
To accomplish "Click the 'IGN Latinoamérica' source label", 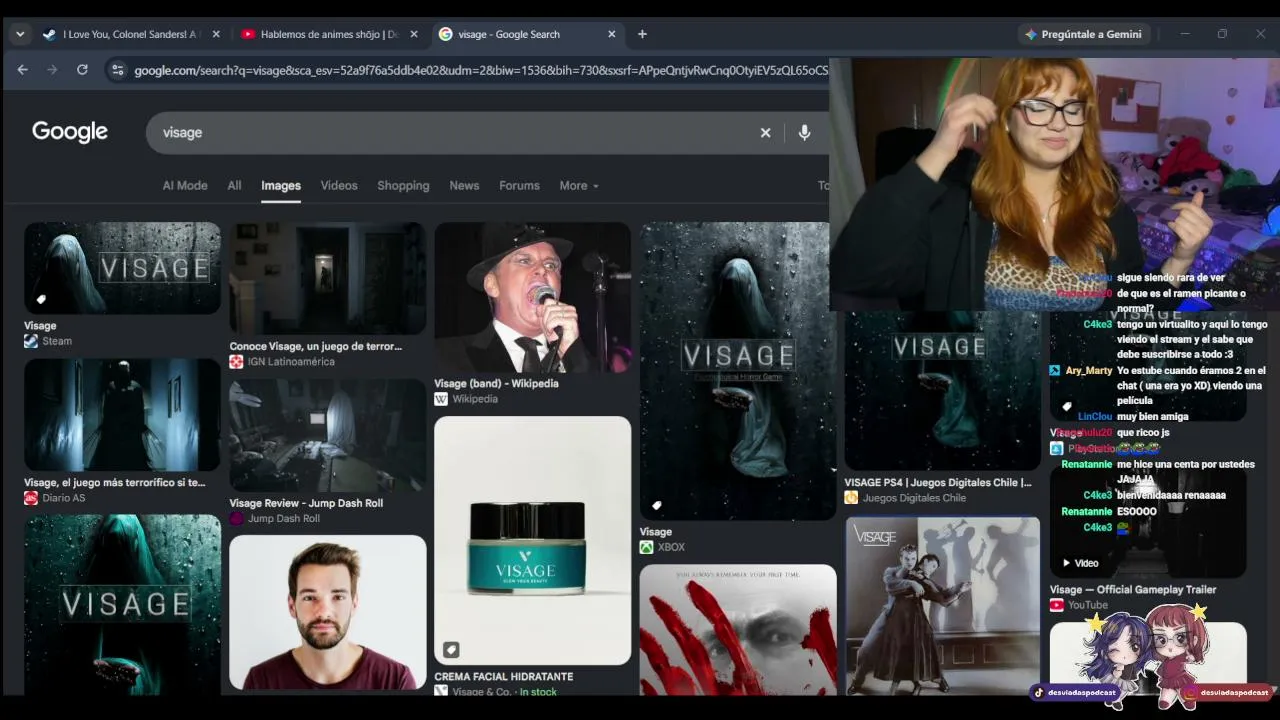I will point(291,361).
